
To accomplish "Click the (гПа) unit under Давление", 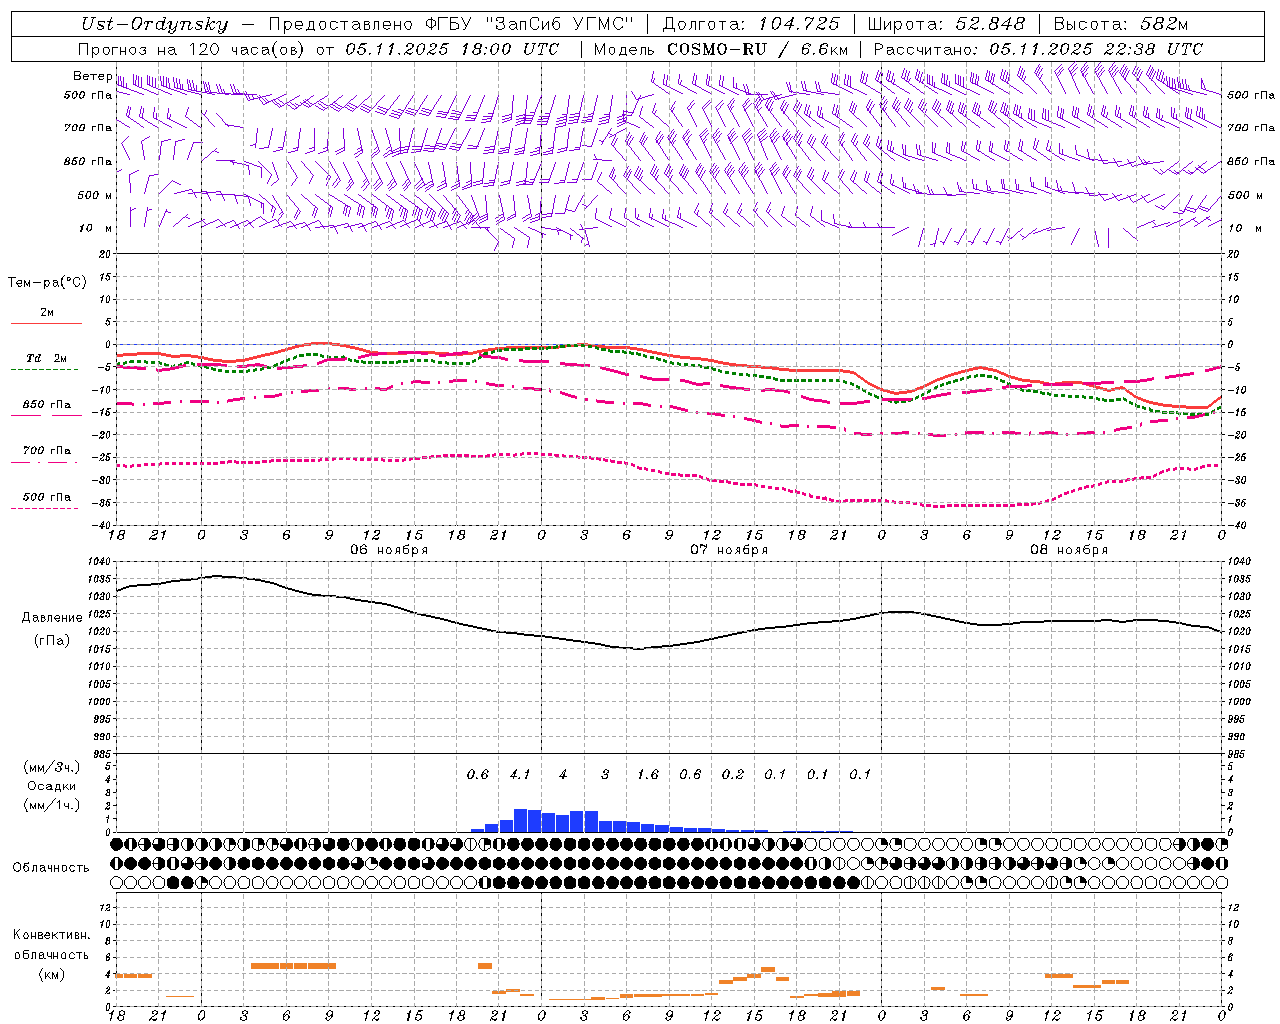I will coord(52,641).
